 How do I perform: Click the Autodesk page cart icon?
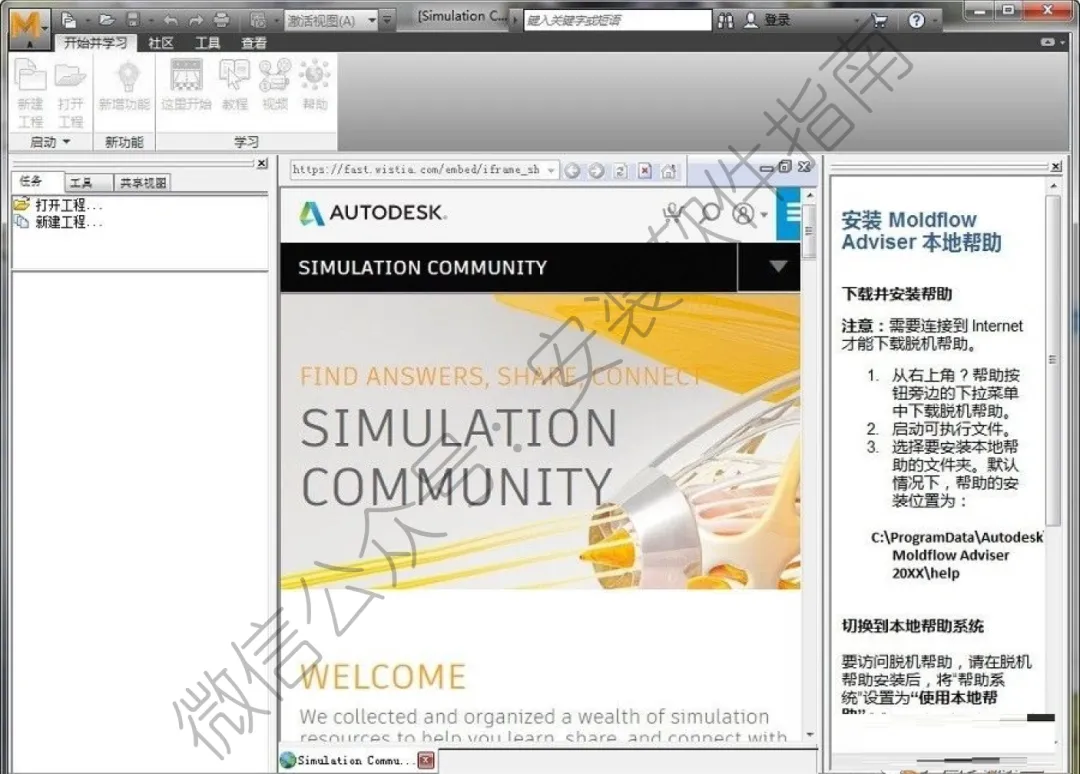click(674, 213)
